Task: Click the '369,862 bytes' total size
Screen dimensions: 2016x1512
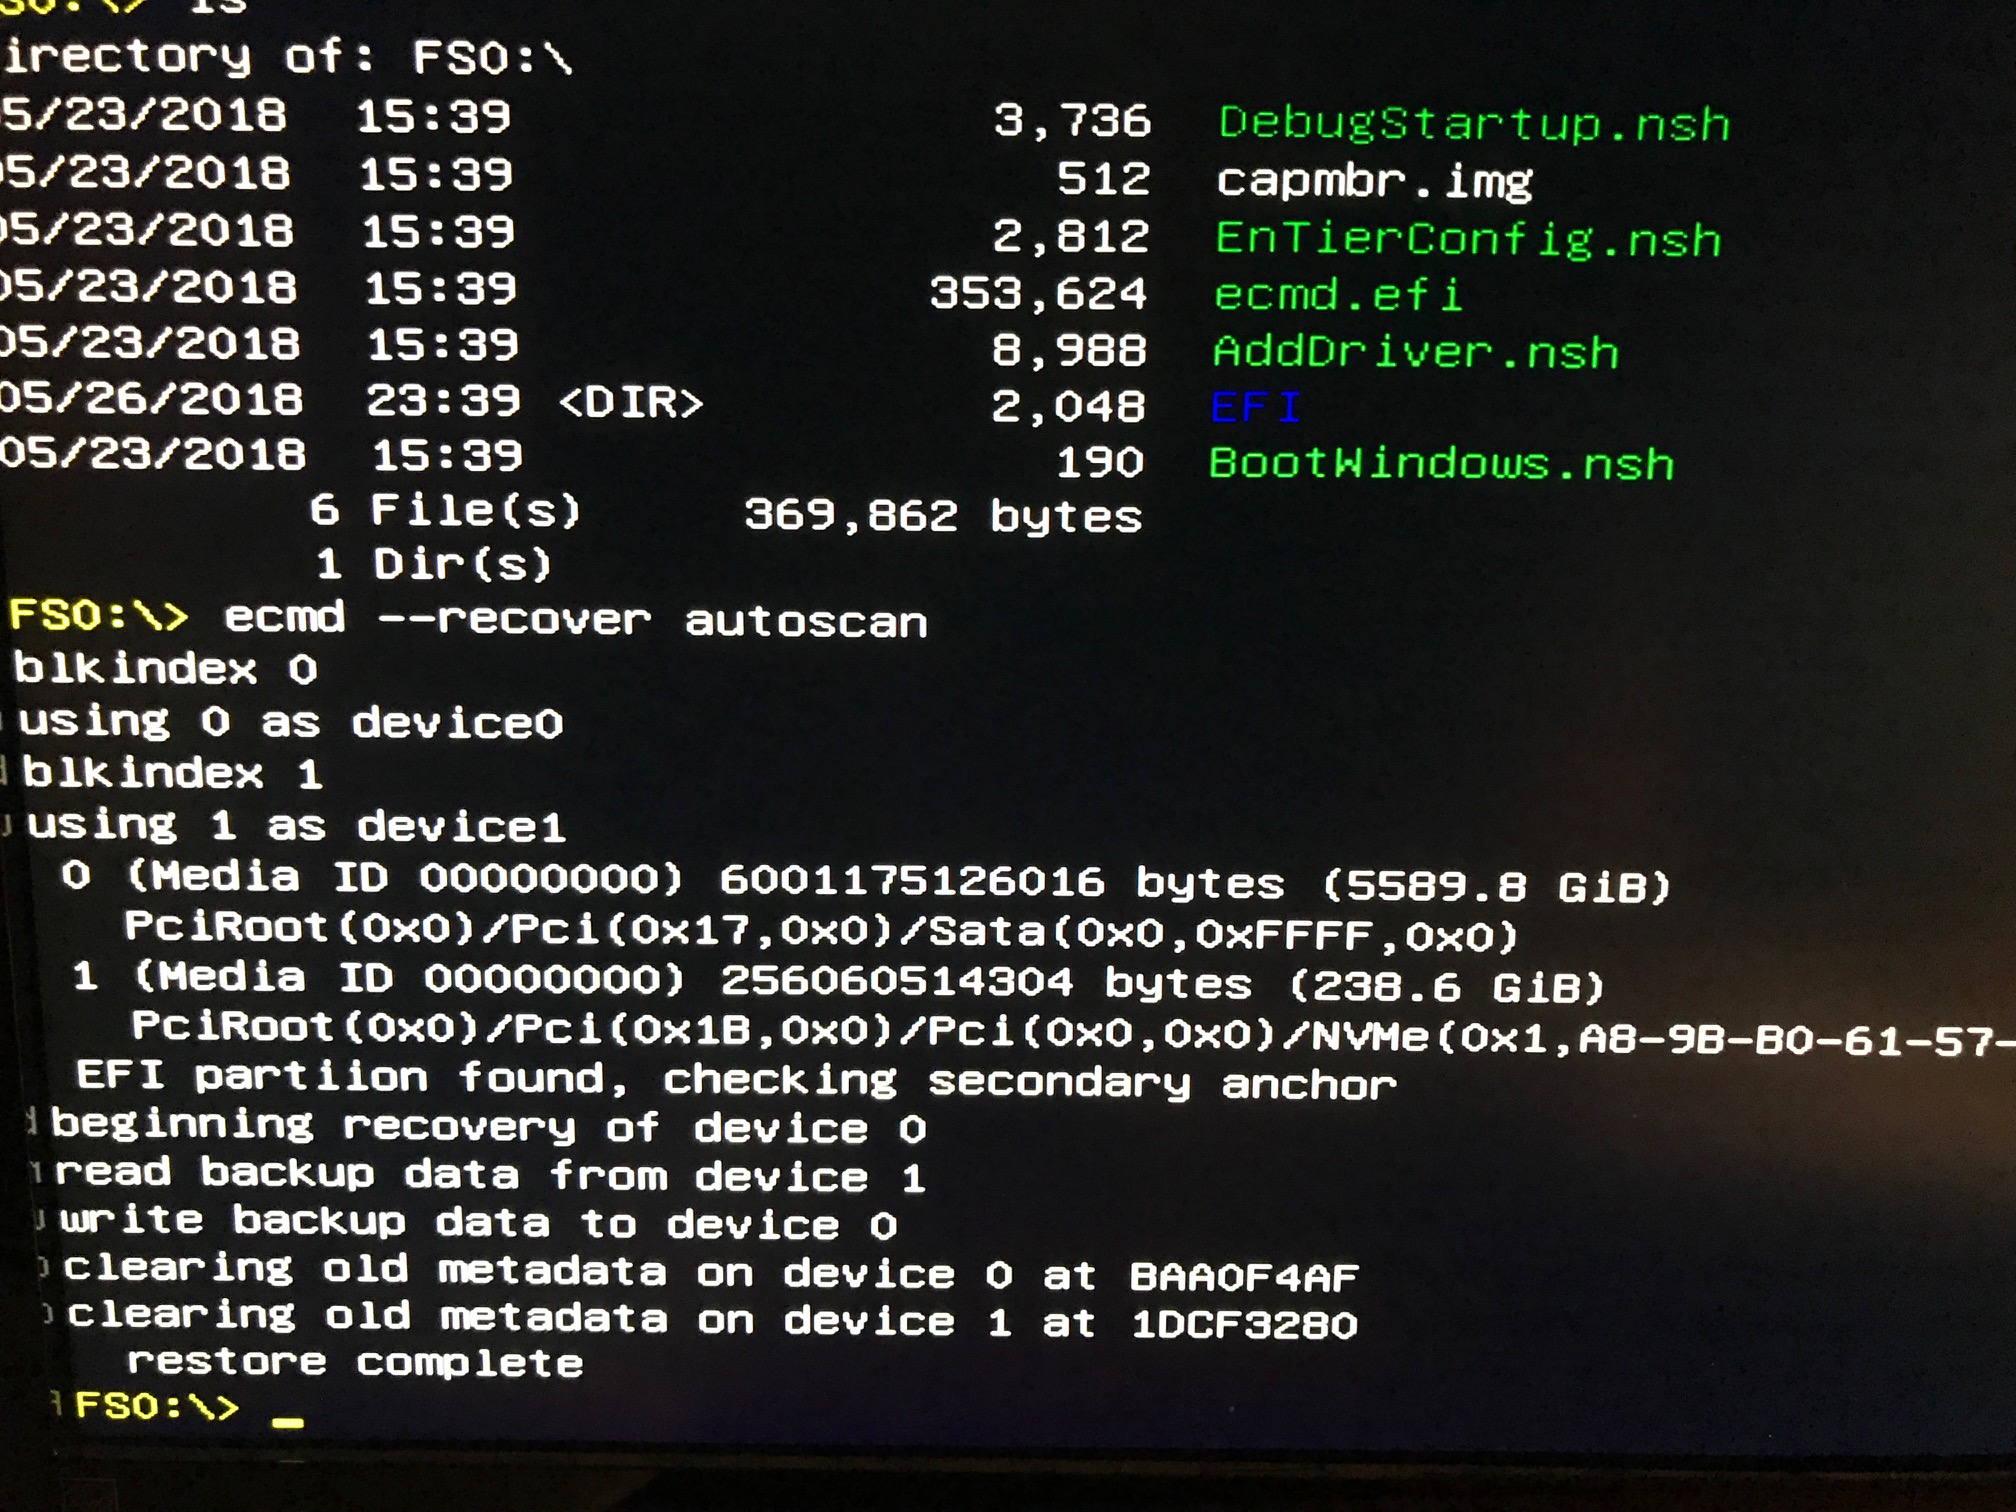Action: pos(942,516)
